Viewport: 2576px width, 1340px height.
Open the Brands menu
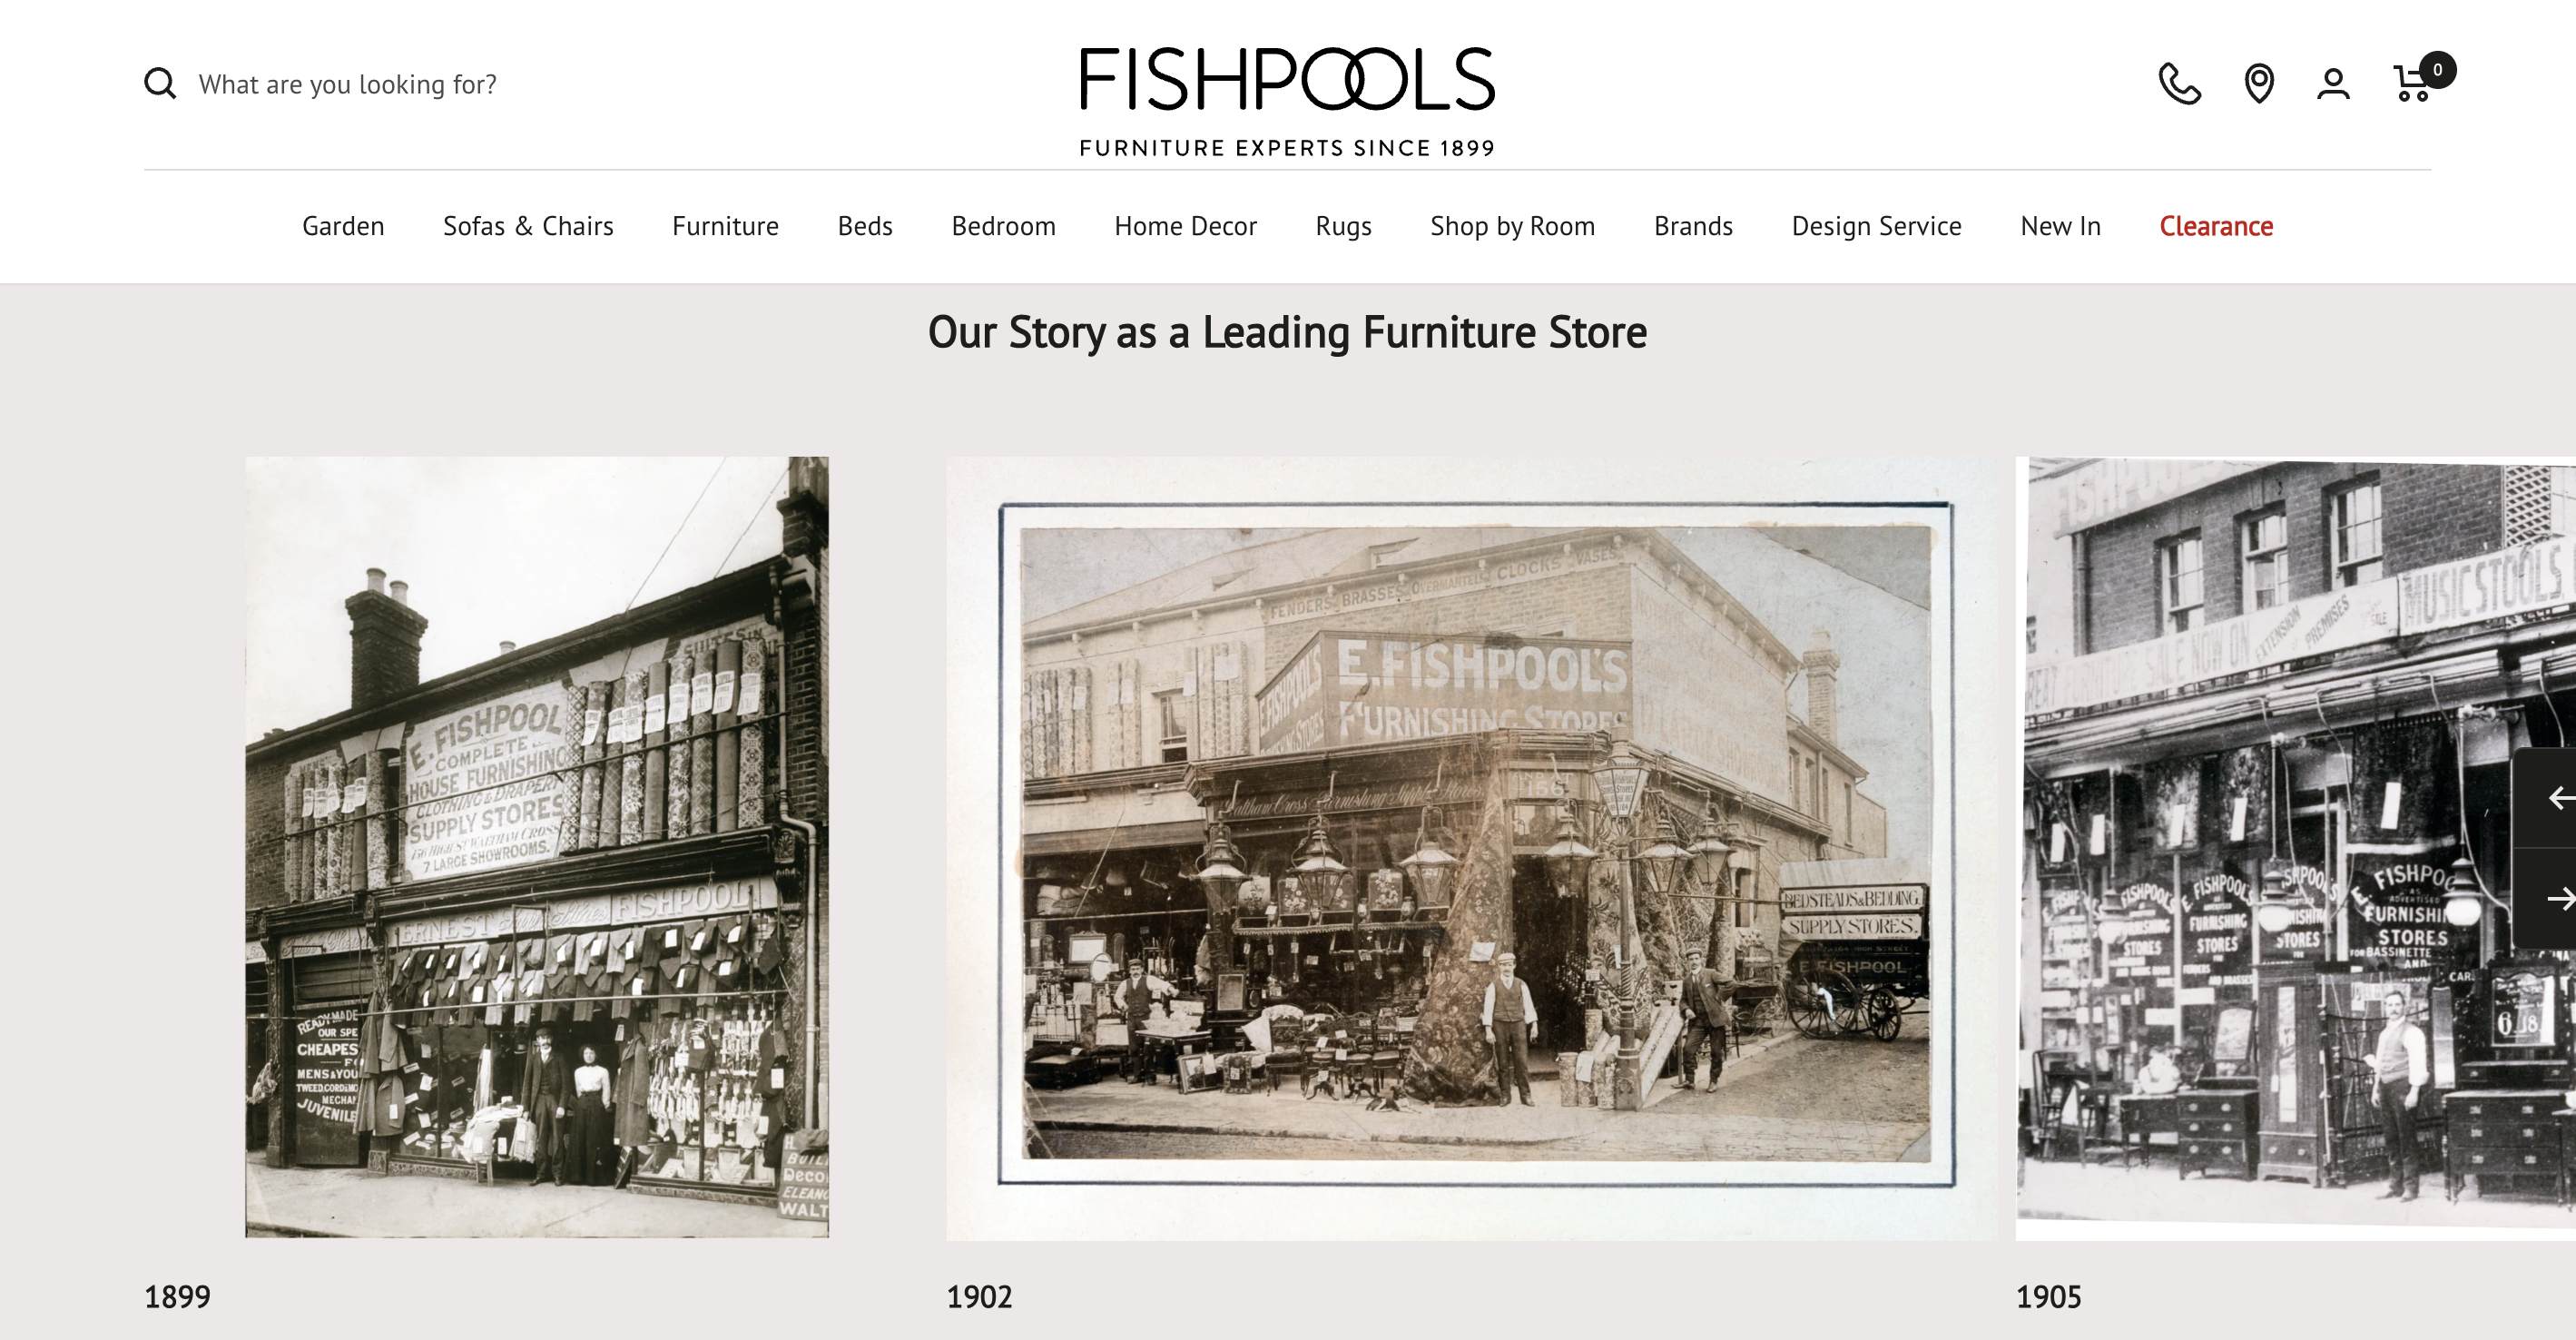1693,226
